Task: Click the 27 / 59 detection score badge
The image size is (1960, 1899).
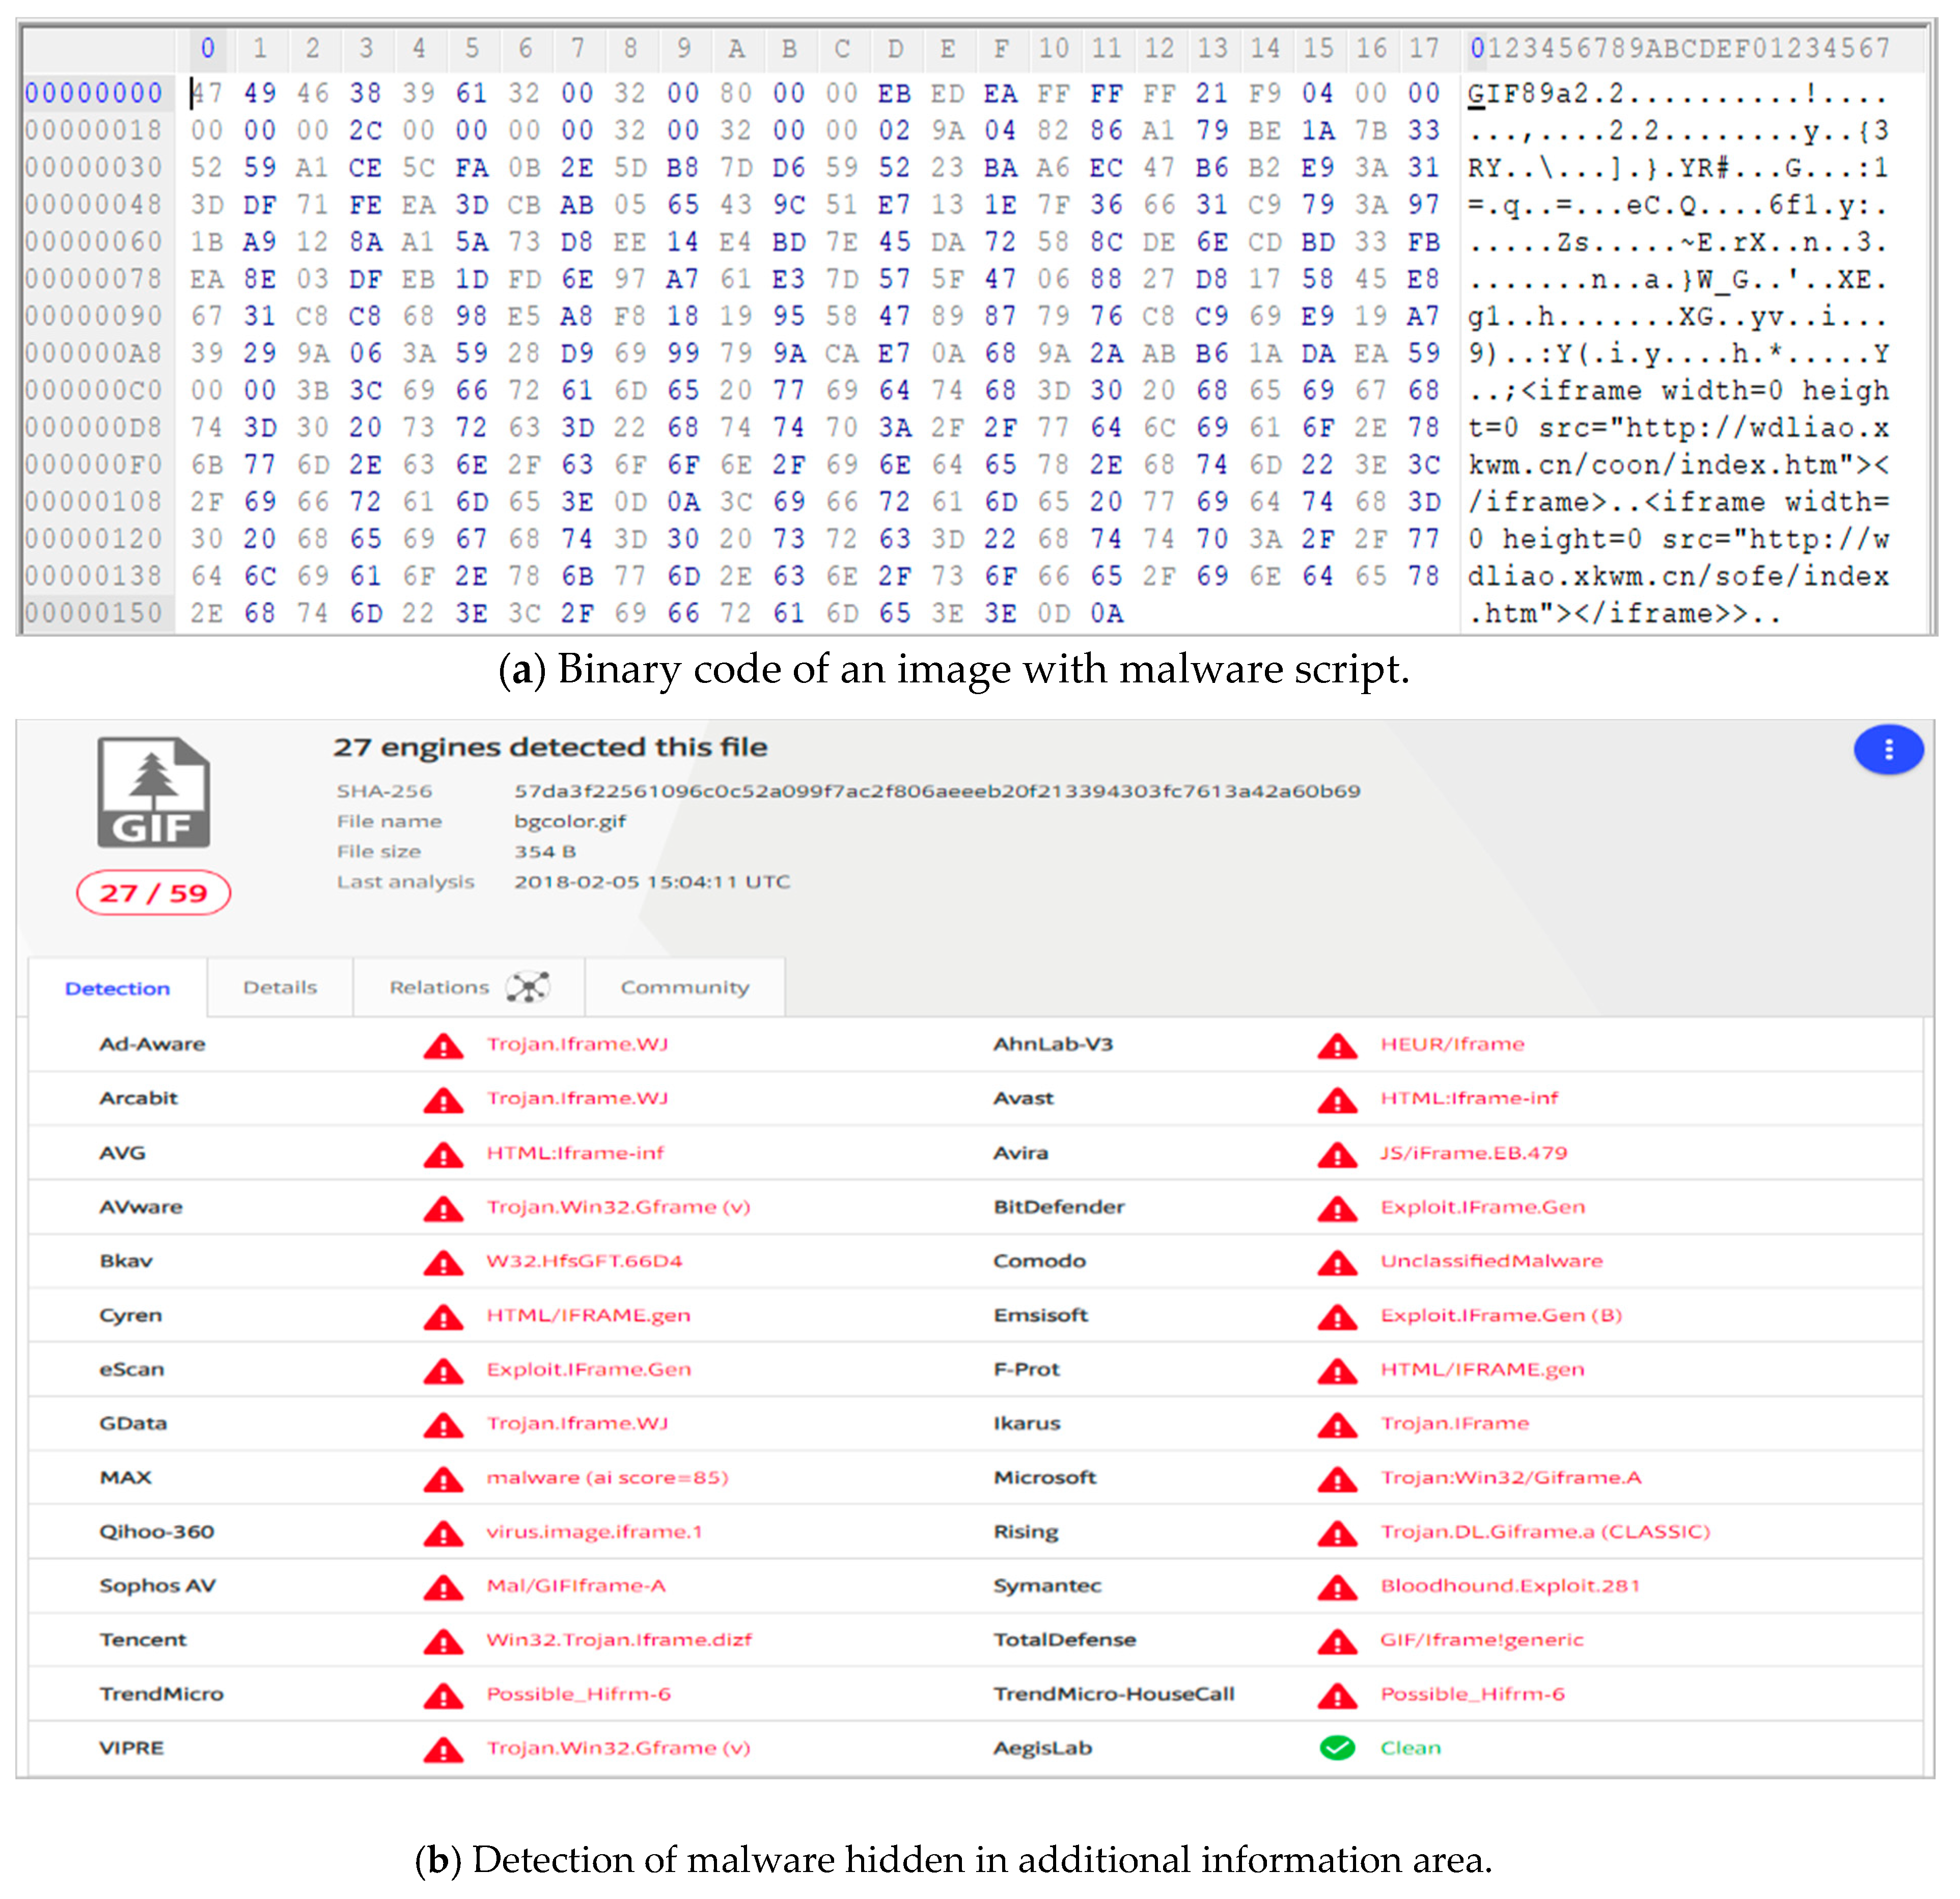Action: (153, 892)
